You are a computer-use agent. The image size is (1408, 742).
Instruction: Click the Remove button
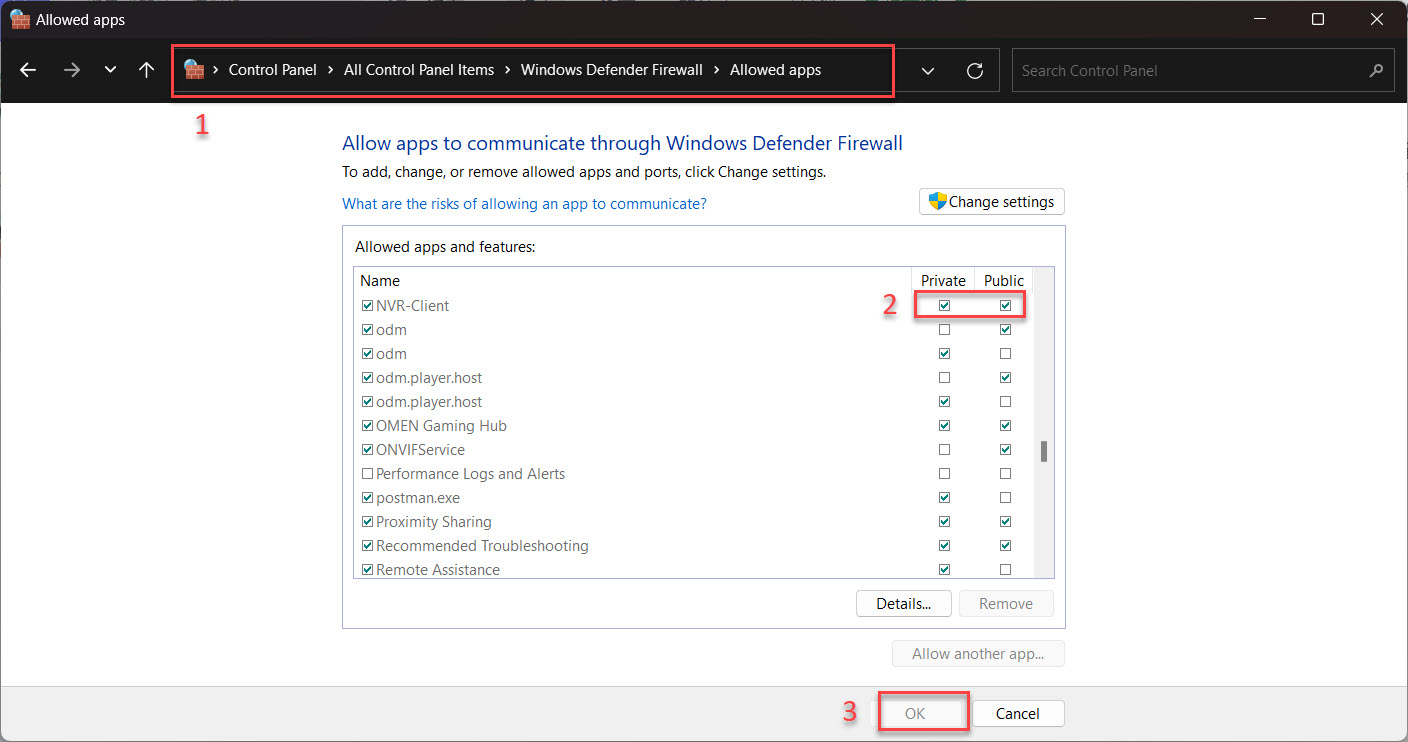click(x=1006, y=603)
